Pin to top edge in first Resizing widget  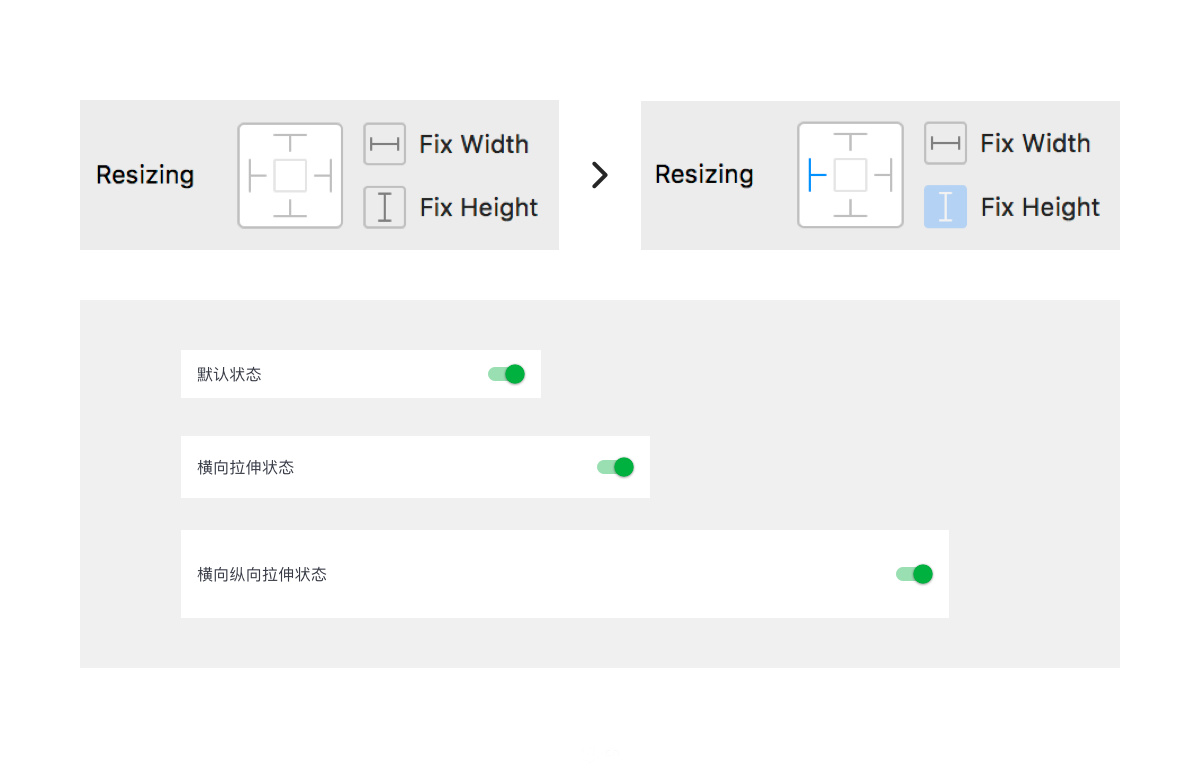pyautogui.click(x=290, y=142)
